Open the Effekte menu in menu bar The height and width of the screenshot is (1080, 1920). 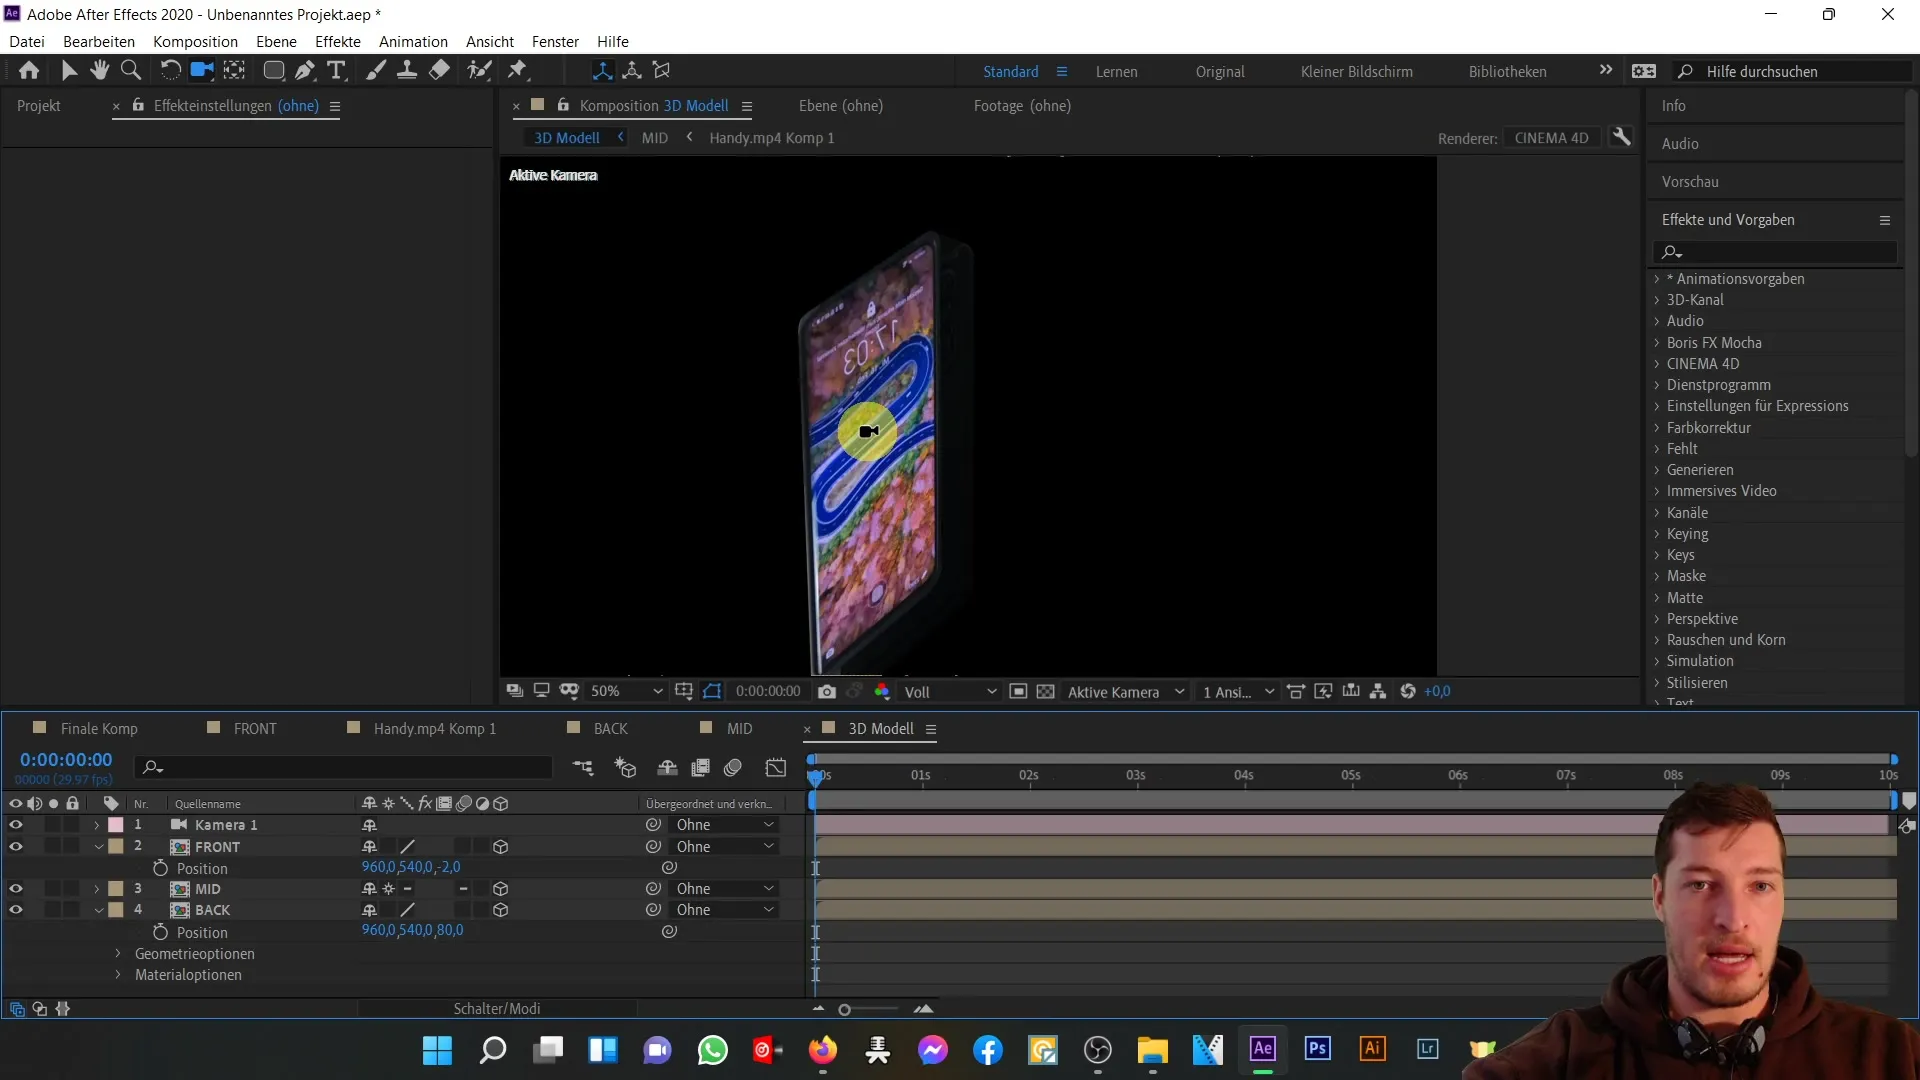(338, 41)
